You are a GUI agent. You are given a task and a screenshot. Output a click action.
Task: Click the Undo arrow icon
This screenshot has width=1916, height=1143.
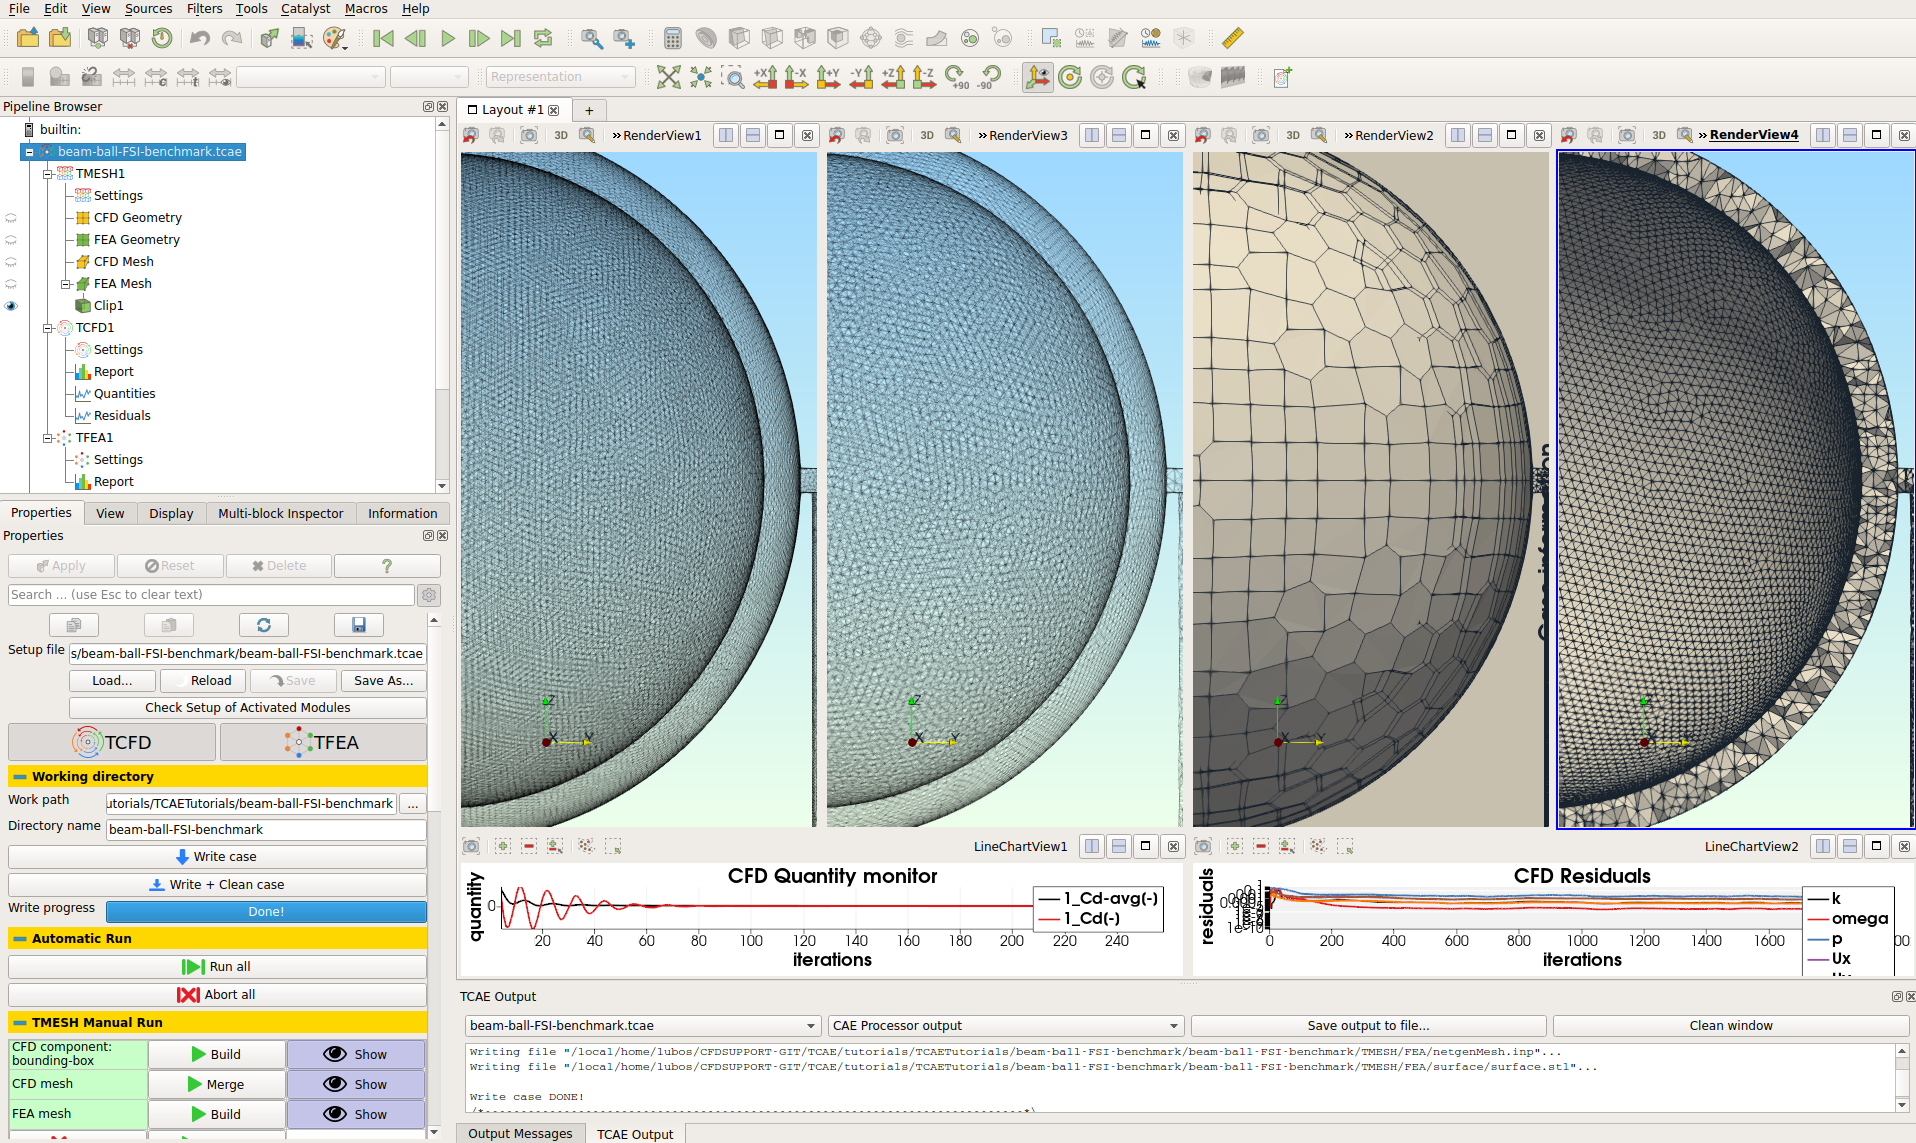(x=199, y=39)
